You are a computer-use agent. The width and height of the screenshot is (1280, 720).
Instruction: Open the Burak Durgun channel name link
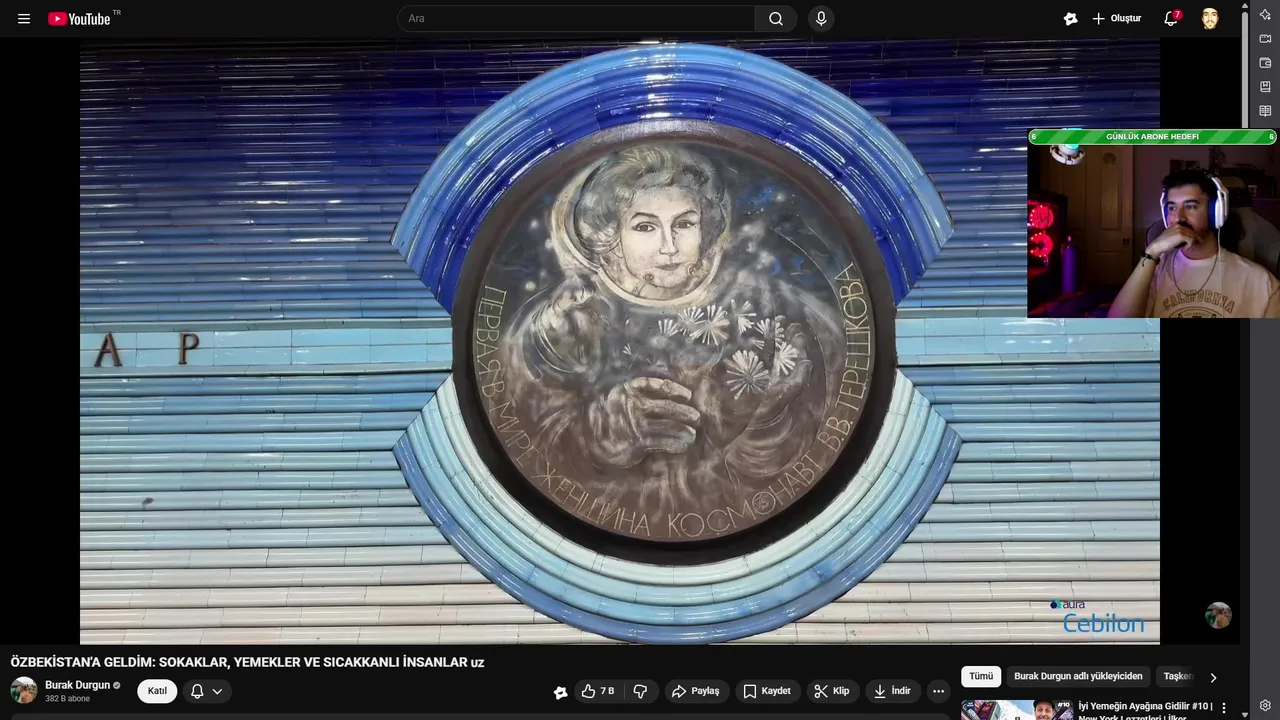click(77, 685)
